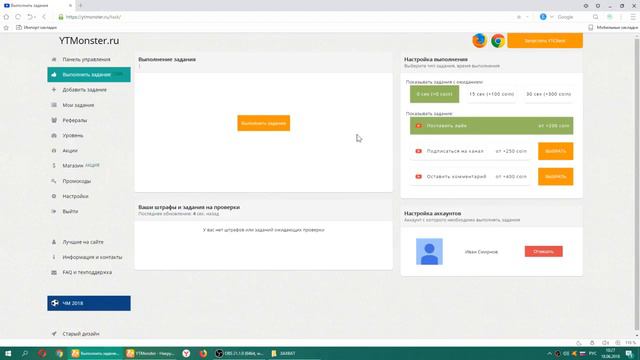
Task: Choose Оставить комментарий with its orange button
Action: tap(556, 176)
